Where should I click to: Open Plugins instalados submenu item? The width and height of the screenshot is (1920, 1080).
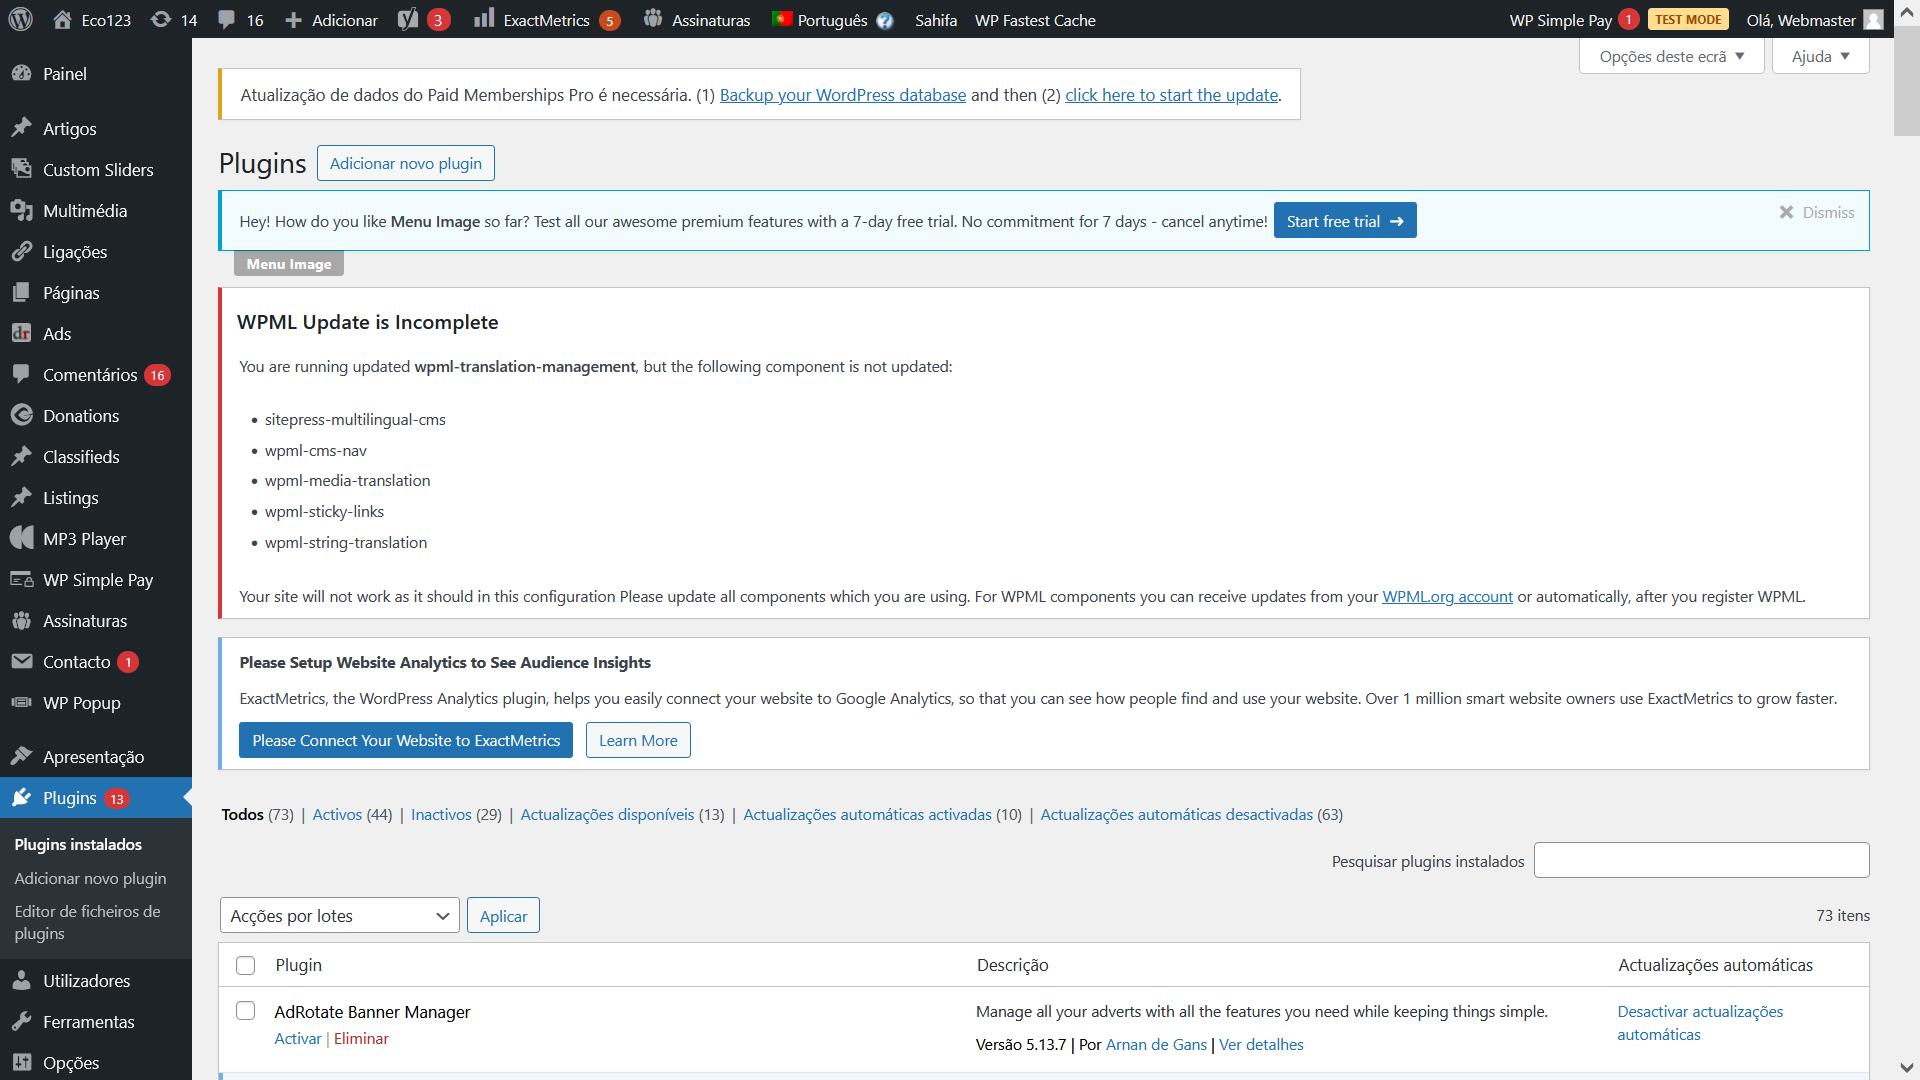point(78,844)
